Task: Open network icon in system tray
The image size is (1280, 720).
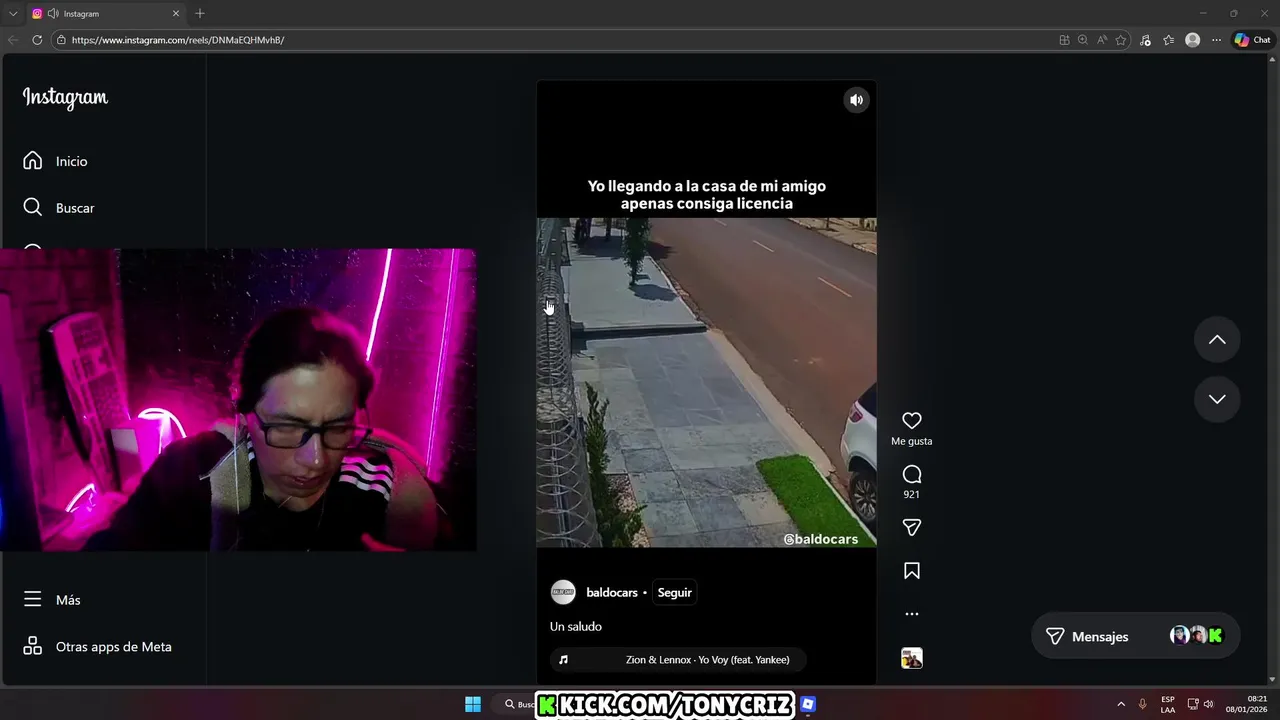Action: [x=1193, y=704]
